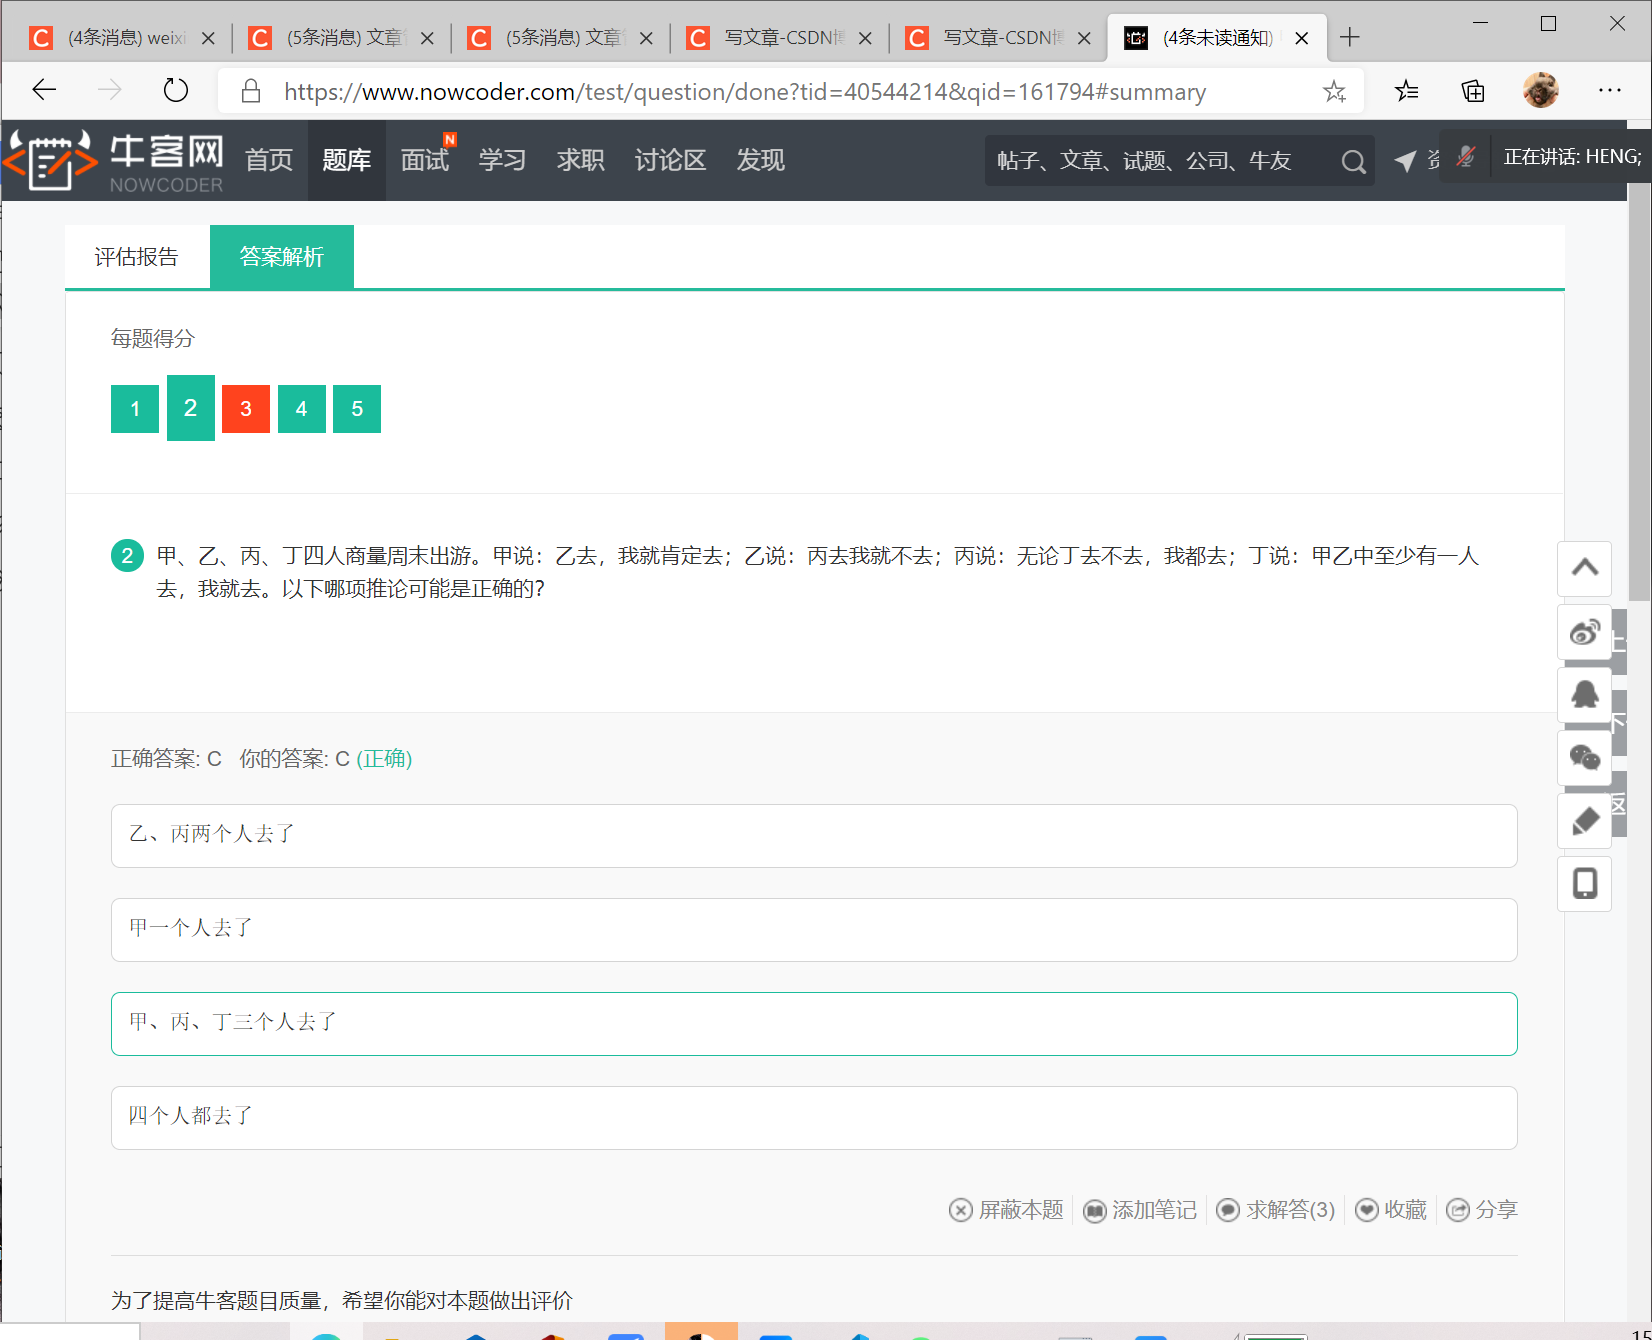Screen dimensions: 1652x1340
Task: Select option '四个人都去了'
Action: (814, 1118)
